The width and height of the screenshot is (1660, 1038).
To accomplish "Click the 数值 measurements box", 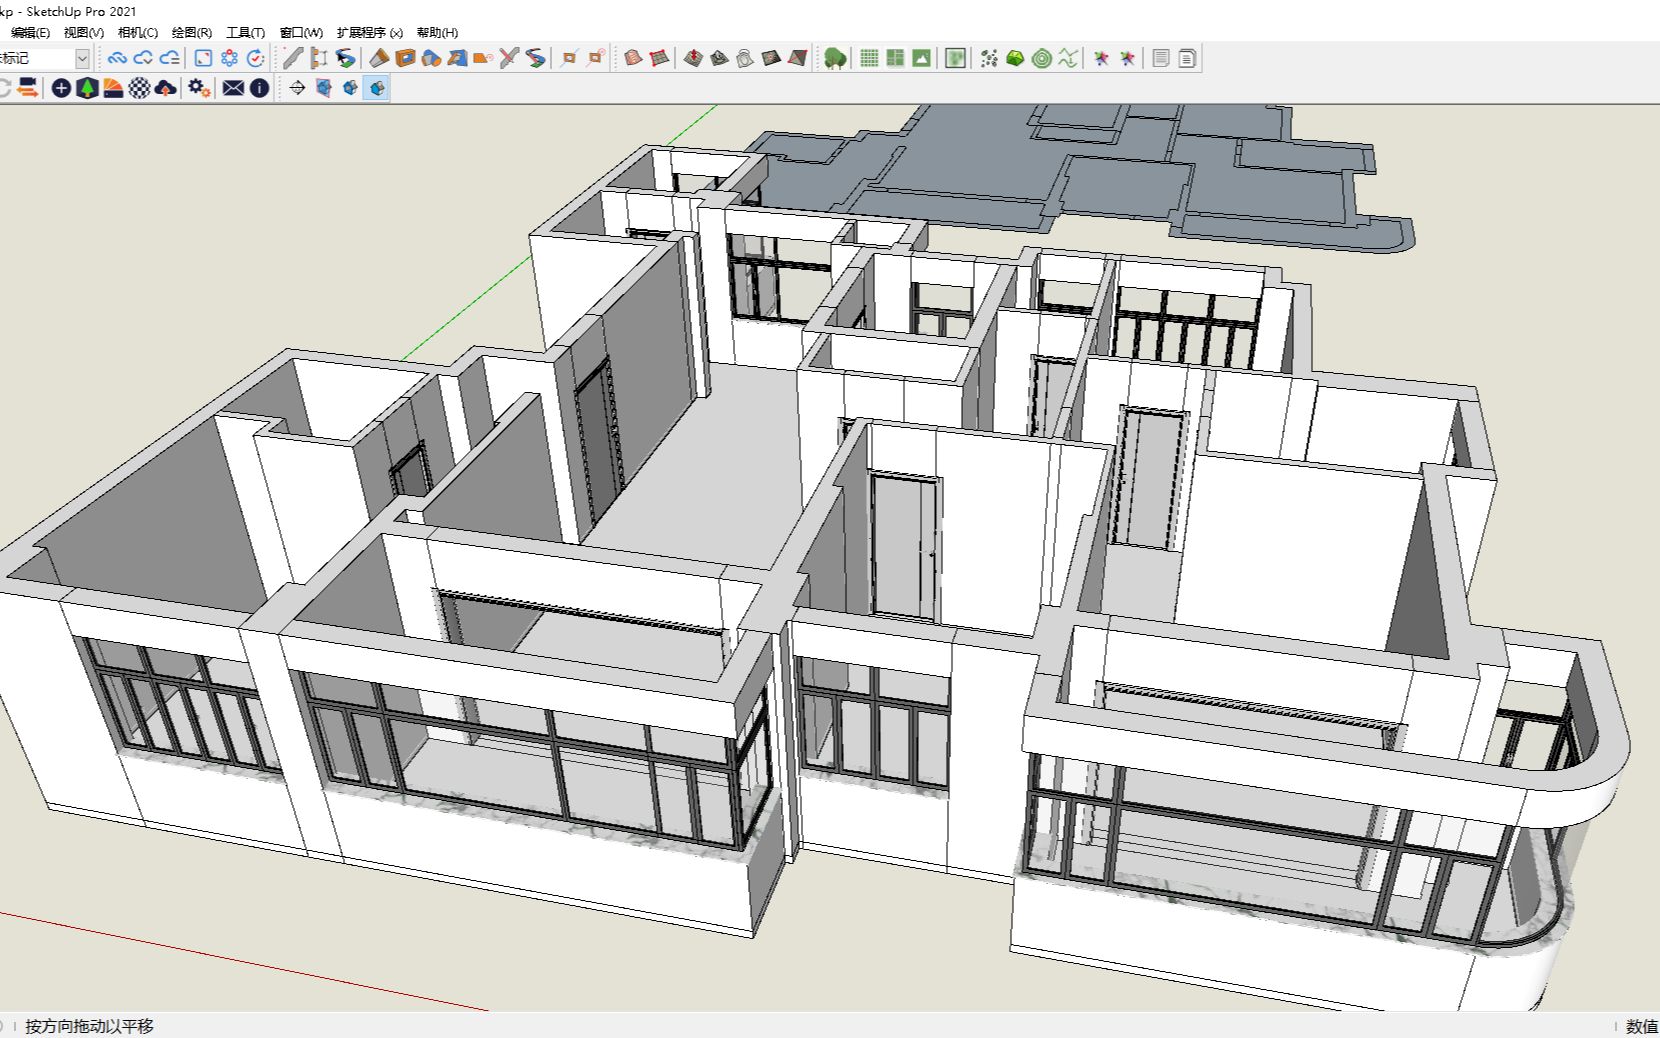I will click(1641, 1026).
